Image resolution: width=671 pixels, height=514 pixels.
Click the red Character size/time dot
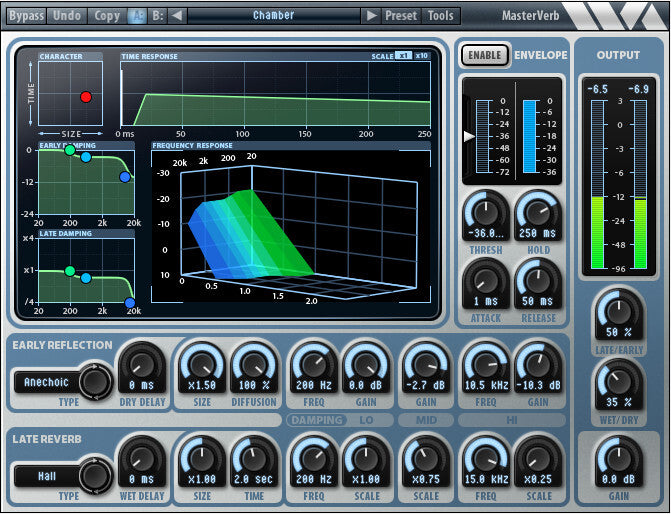pos(86,97)
